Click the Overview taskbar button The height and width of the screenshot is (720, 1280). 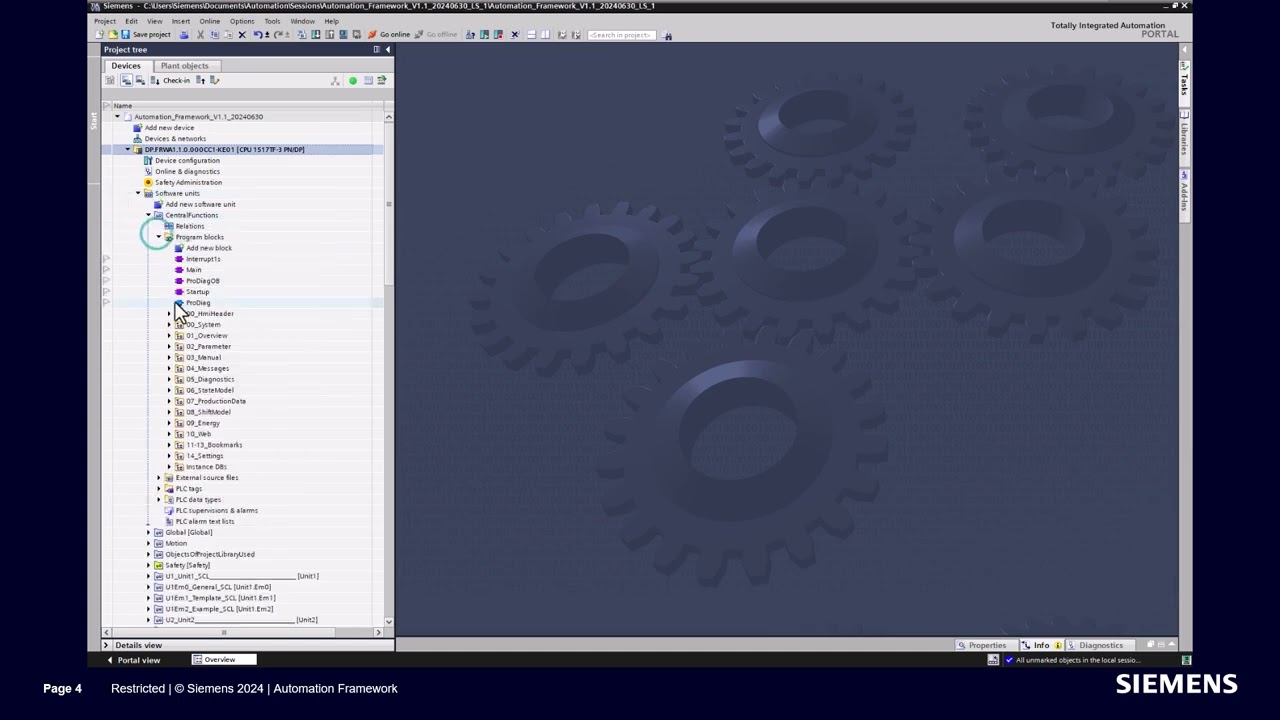pyautogui.click(x=223, y=660)
